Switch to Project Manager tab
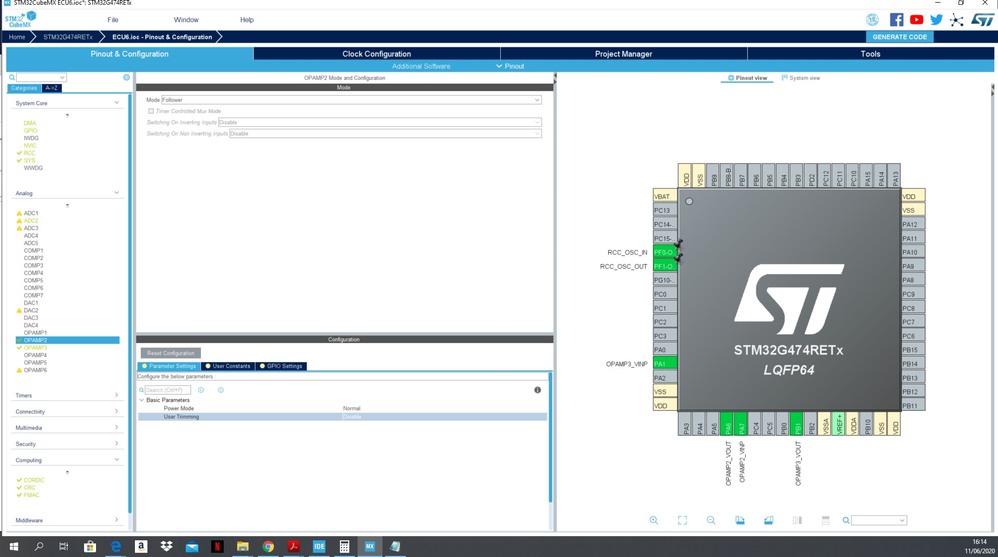This screenshot has width=998, height=557. coord(624,54)
